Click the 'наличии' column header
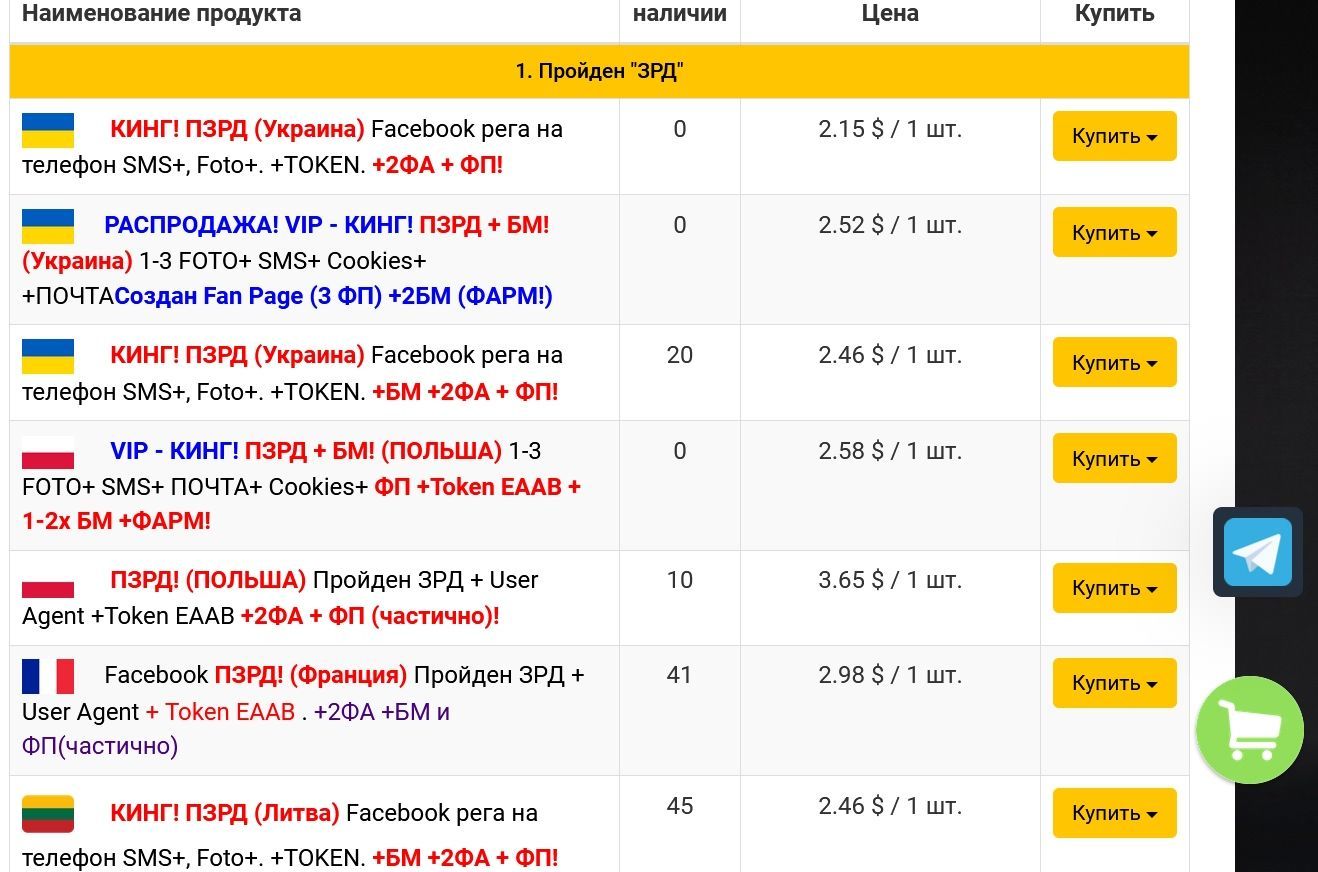Screen dimensions: 1318x872 coord(680,14)
